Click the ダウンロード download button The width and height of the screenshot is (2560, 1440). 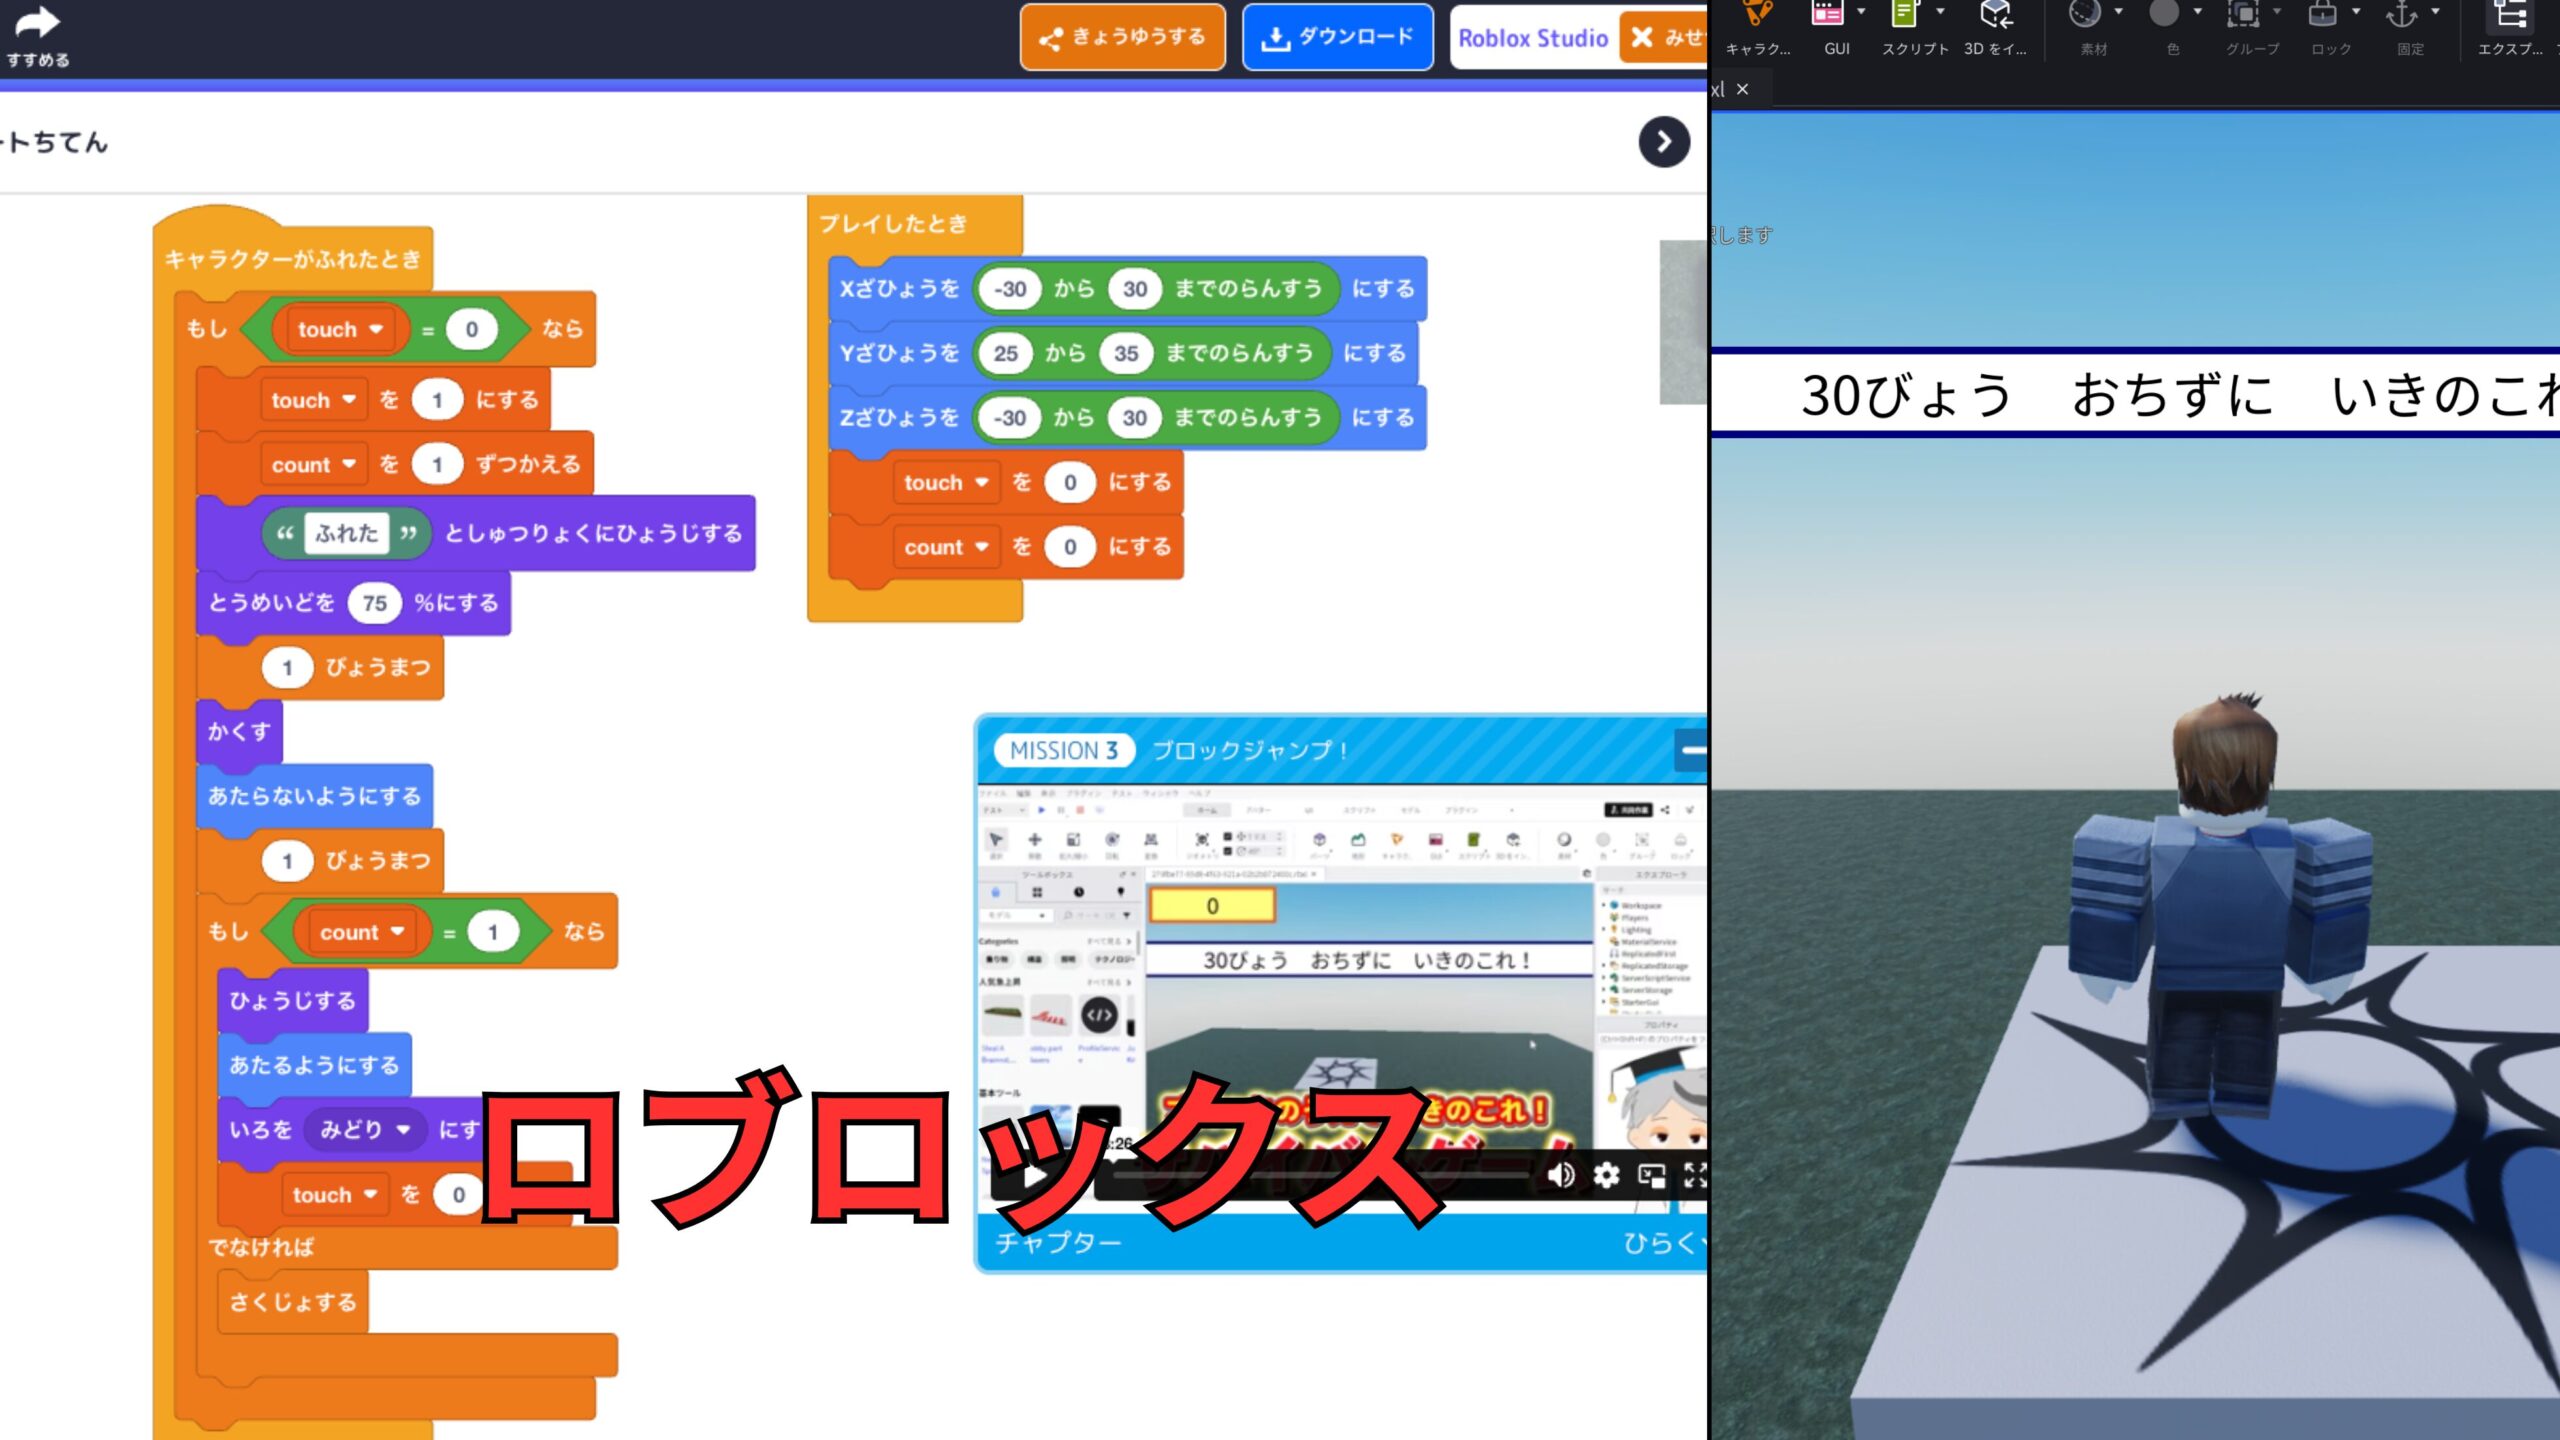point(1337,38)
